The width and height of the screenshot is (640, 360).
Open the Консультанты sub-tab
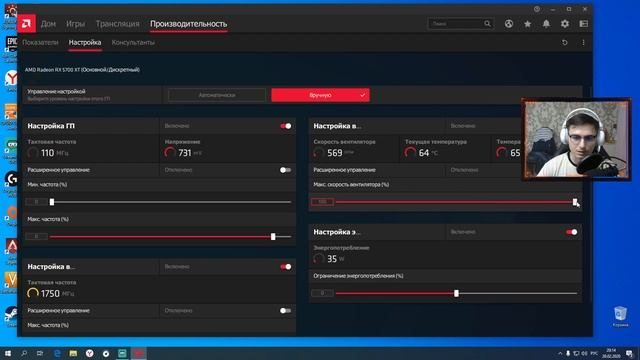coord(133,42)
